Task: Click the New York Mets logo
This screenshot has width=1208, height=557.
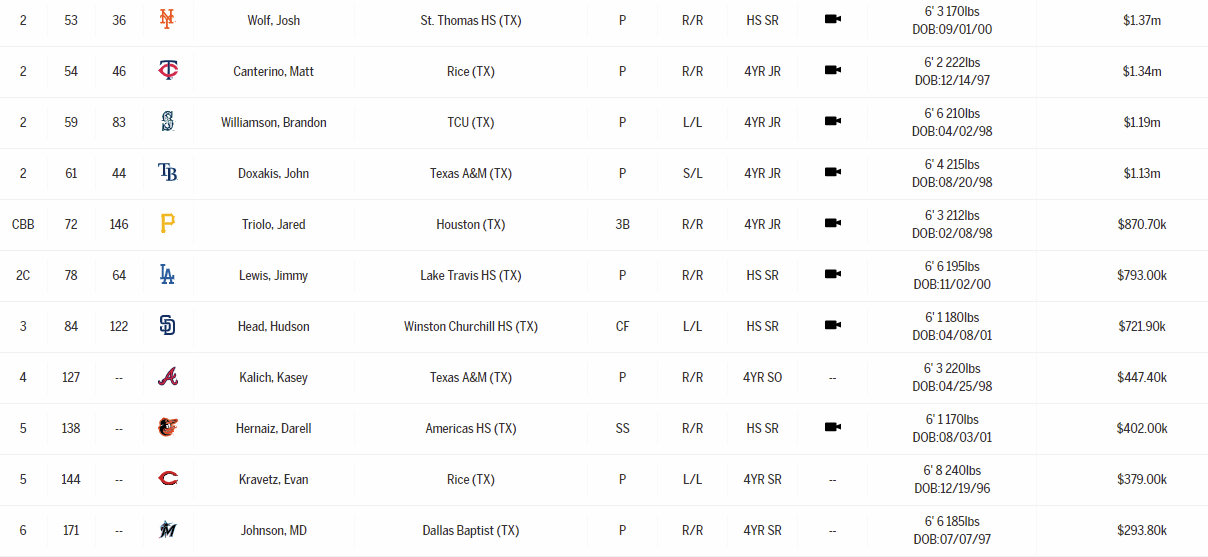Action: [x=167, y=20]
